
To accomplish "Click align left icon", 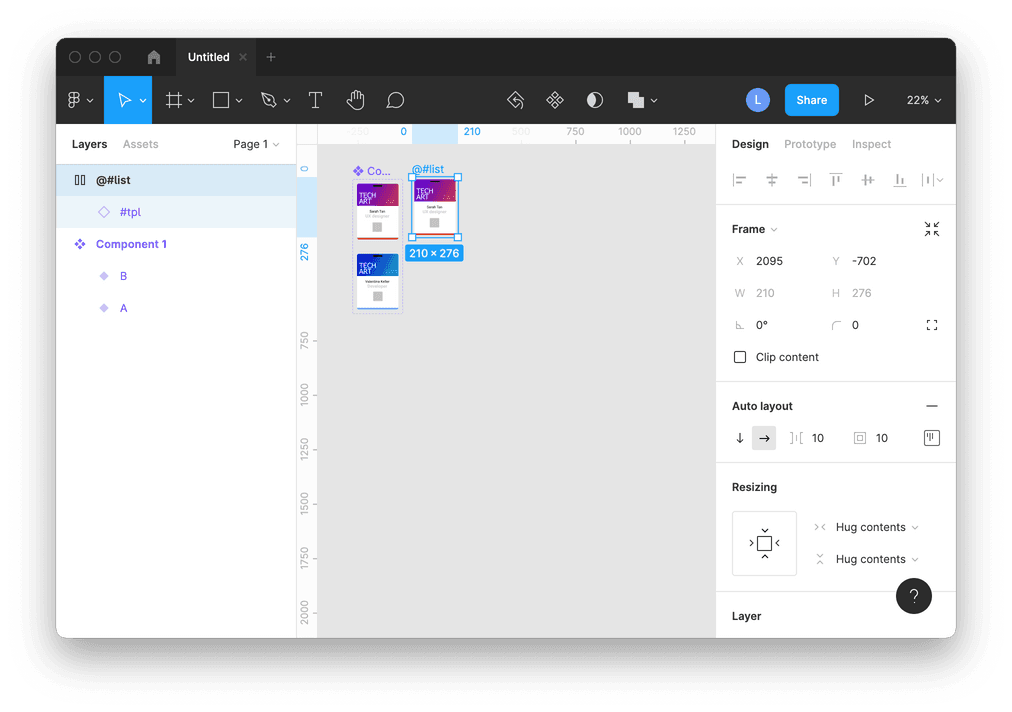I will click(x=740, y=180).
